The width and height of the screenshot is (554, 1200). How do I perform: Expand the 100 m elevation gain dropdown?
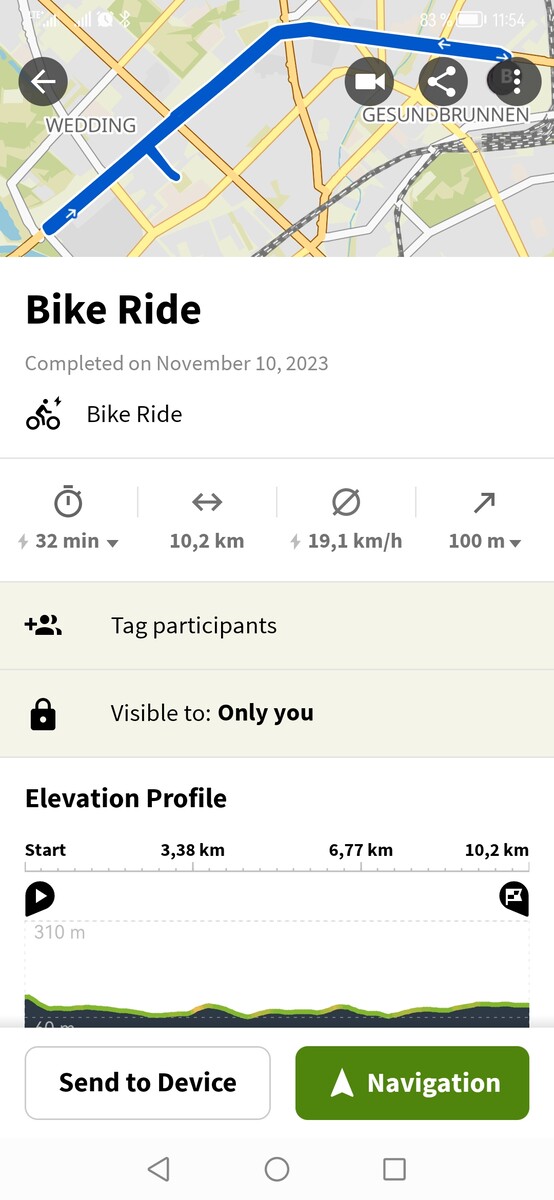pyautogui.click(x=484, y=541)
